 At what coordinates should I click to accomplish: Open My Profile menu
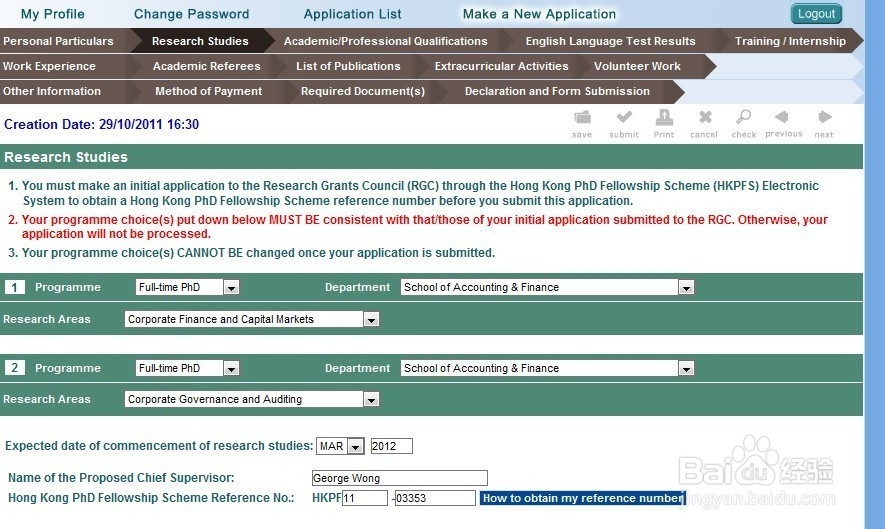[52, 14]
